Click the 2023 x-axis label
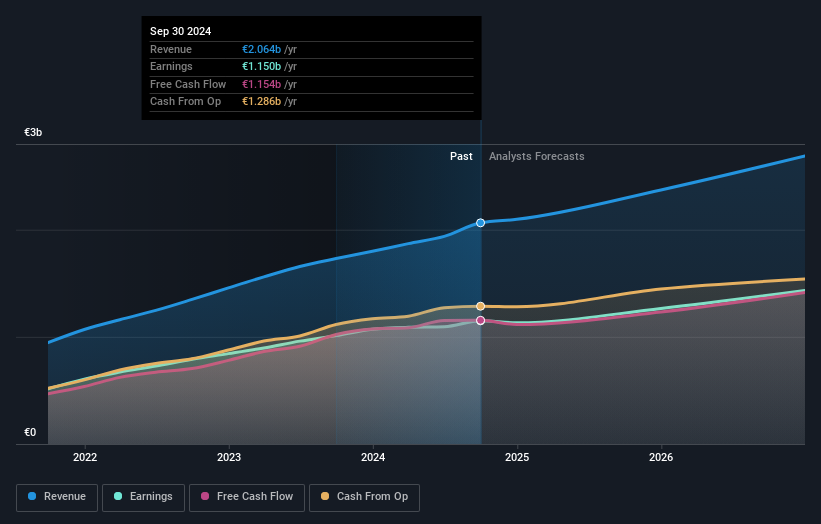Viewport: 821px width, 524px height. click(229, 457)
